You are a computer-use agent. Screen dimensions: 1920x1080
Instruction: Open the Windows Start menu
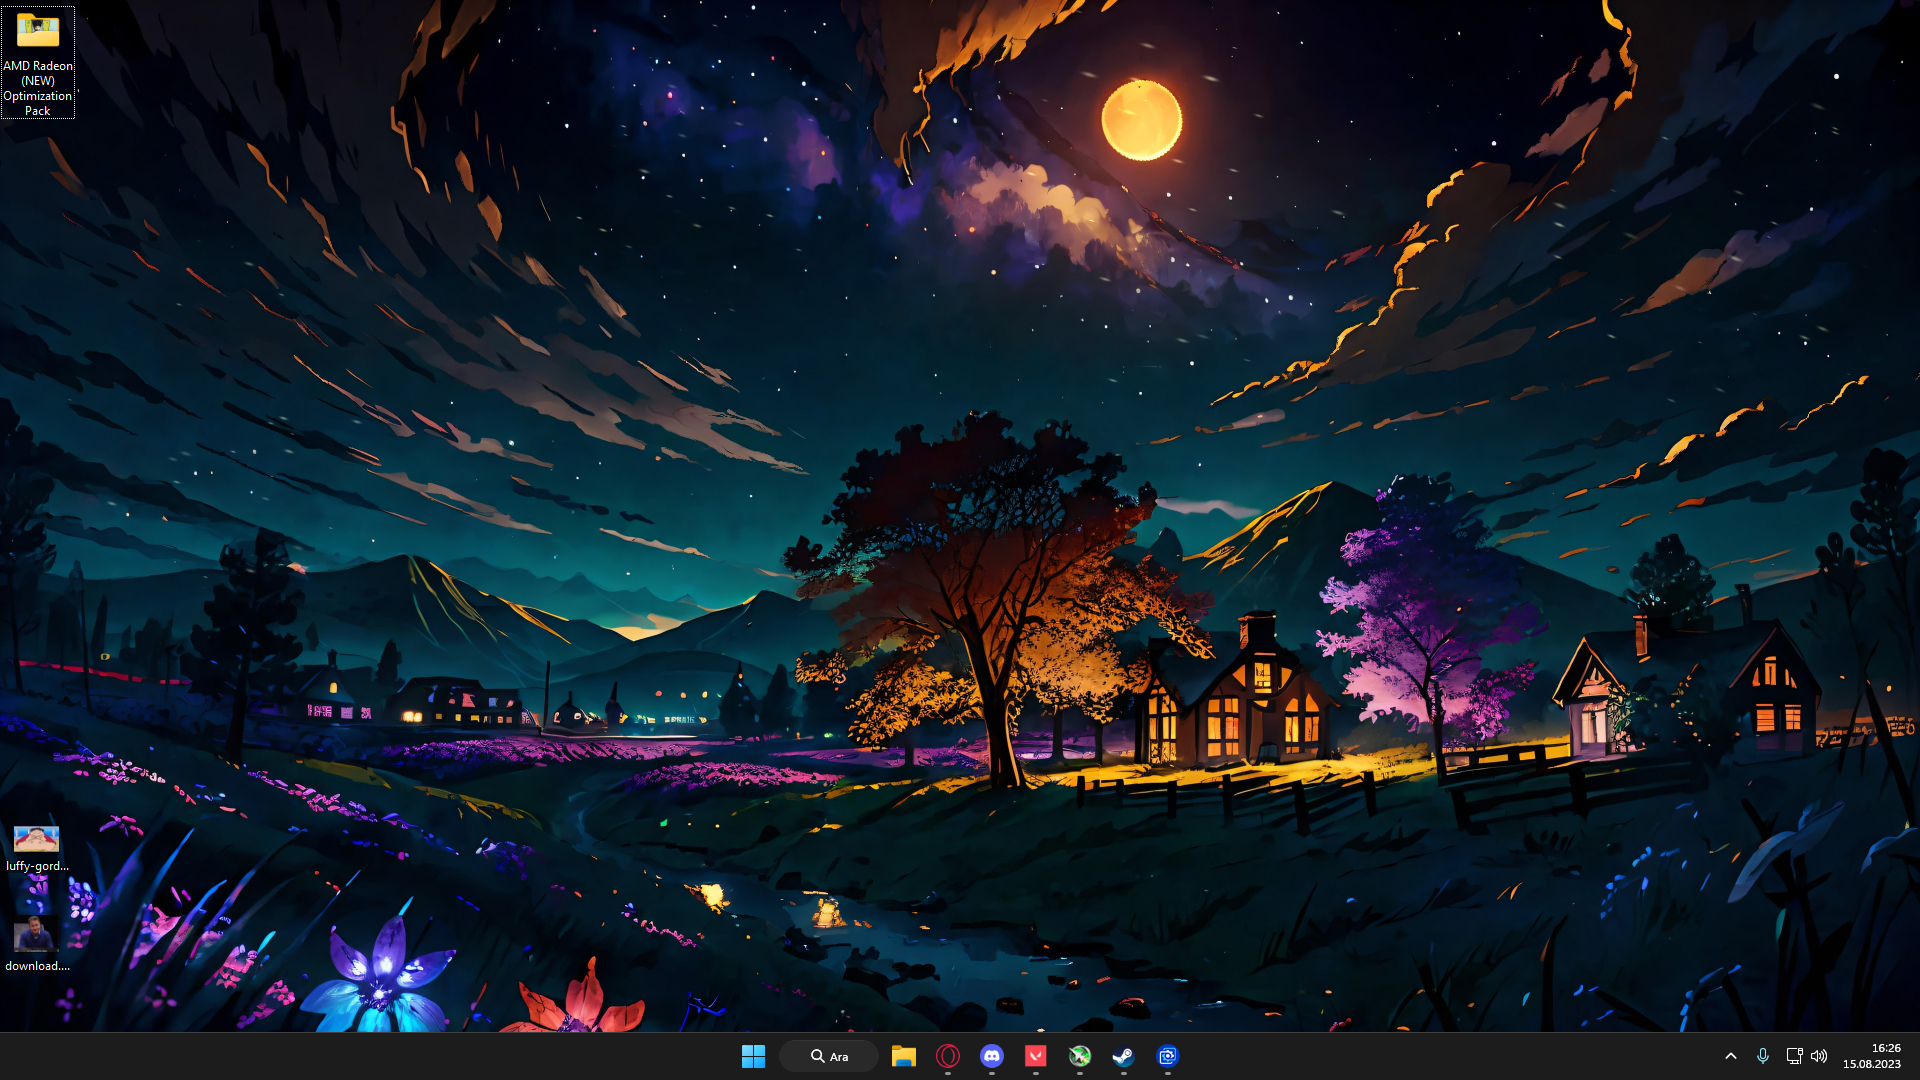point(753,1056)
